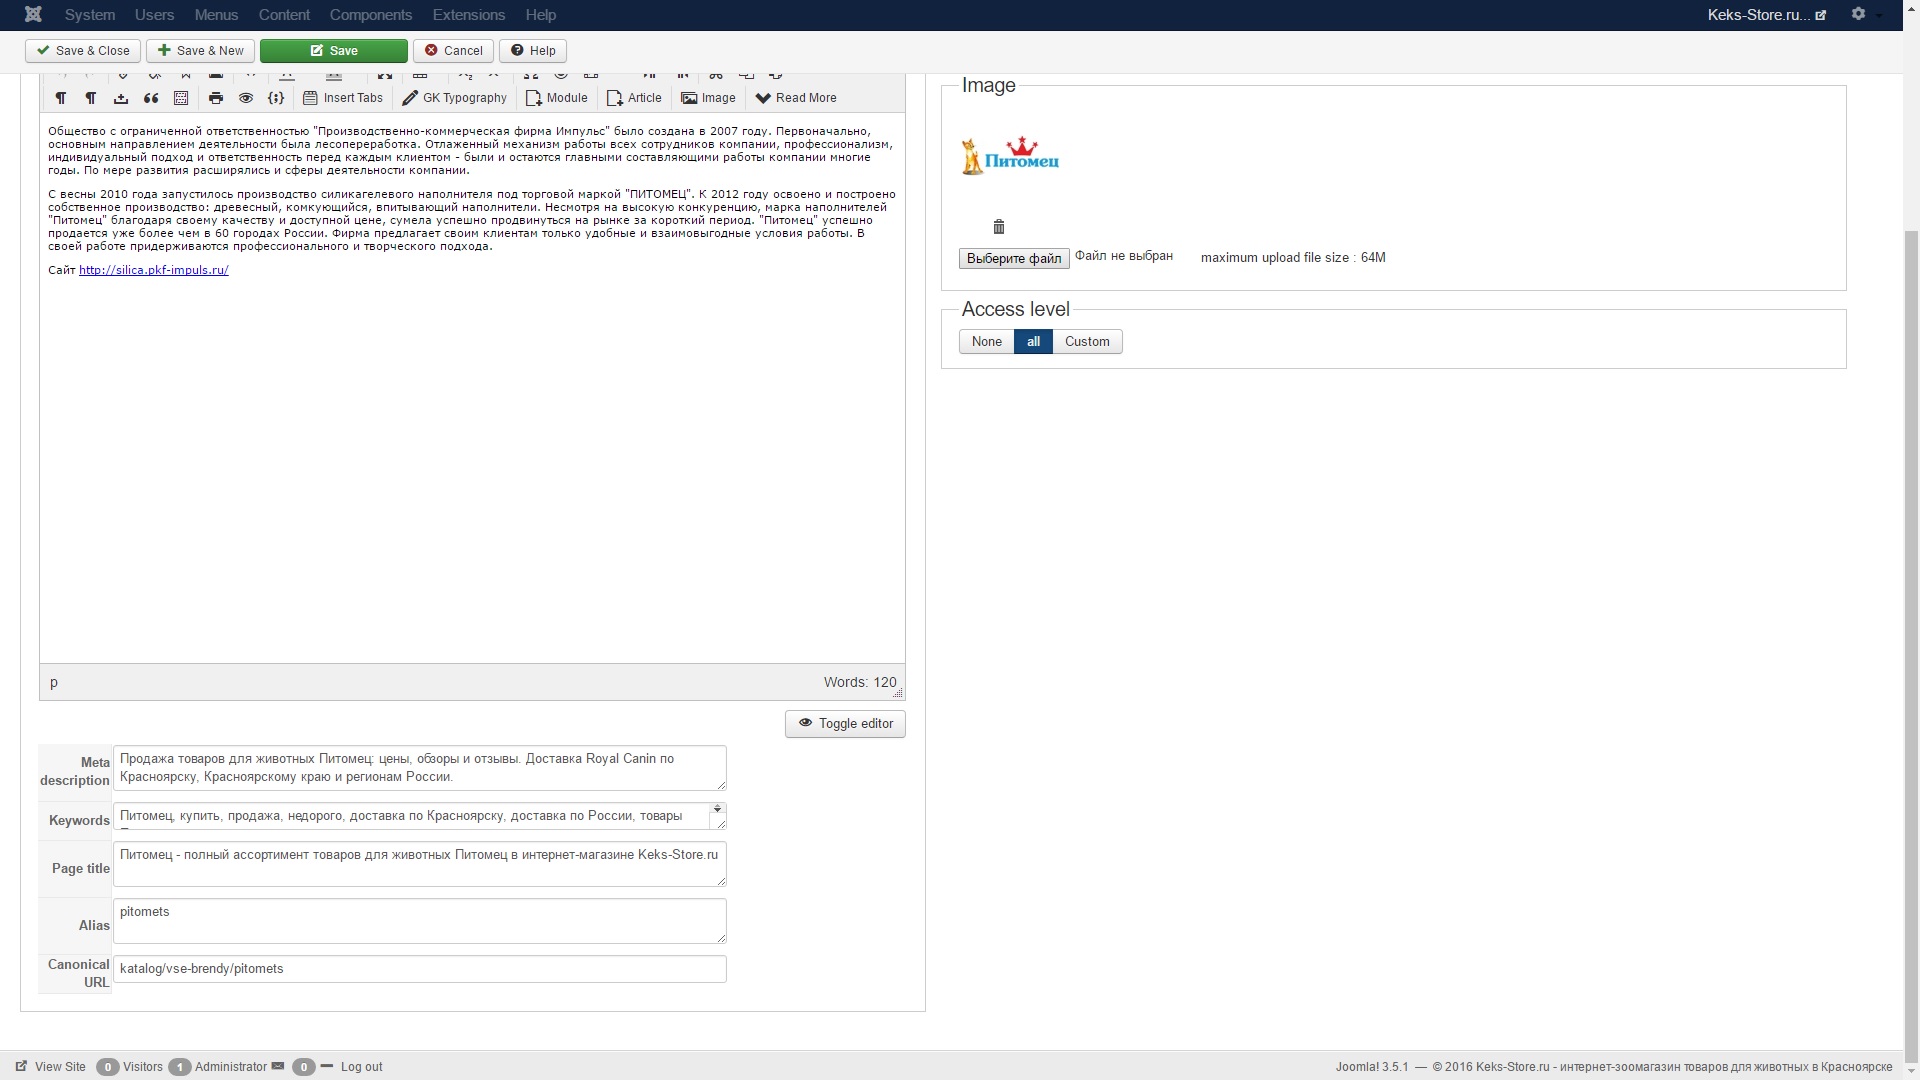Insert GK Typography element
Image resolution: width=1920 pixels, height=1080 pixels.
pos(455,98)
